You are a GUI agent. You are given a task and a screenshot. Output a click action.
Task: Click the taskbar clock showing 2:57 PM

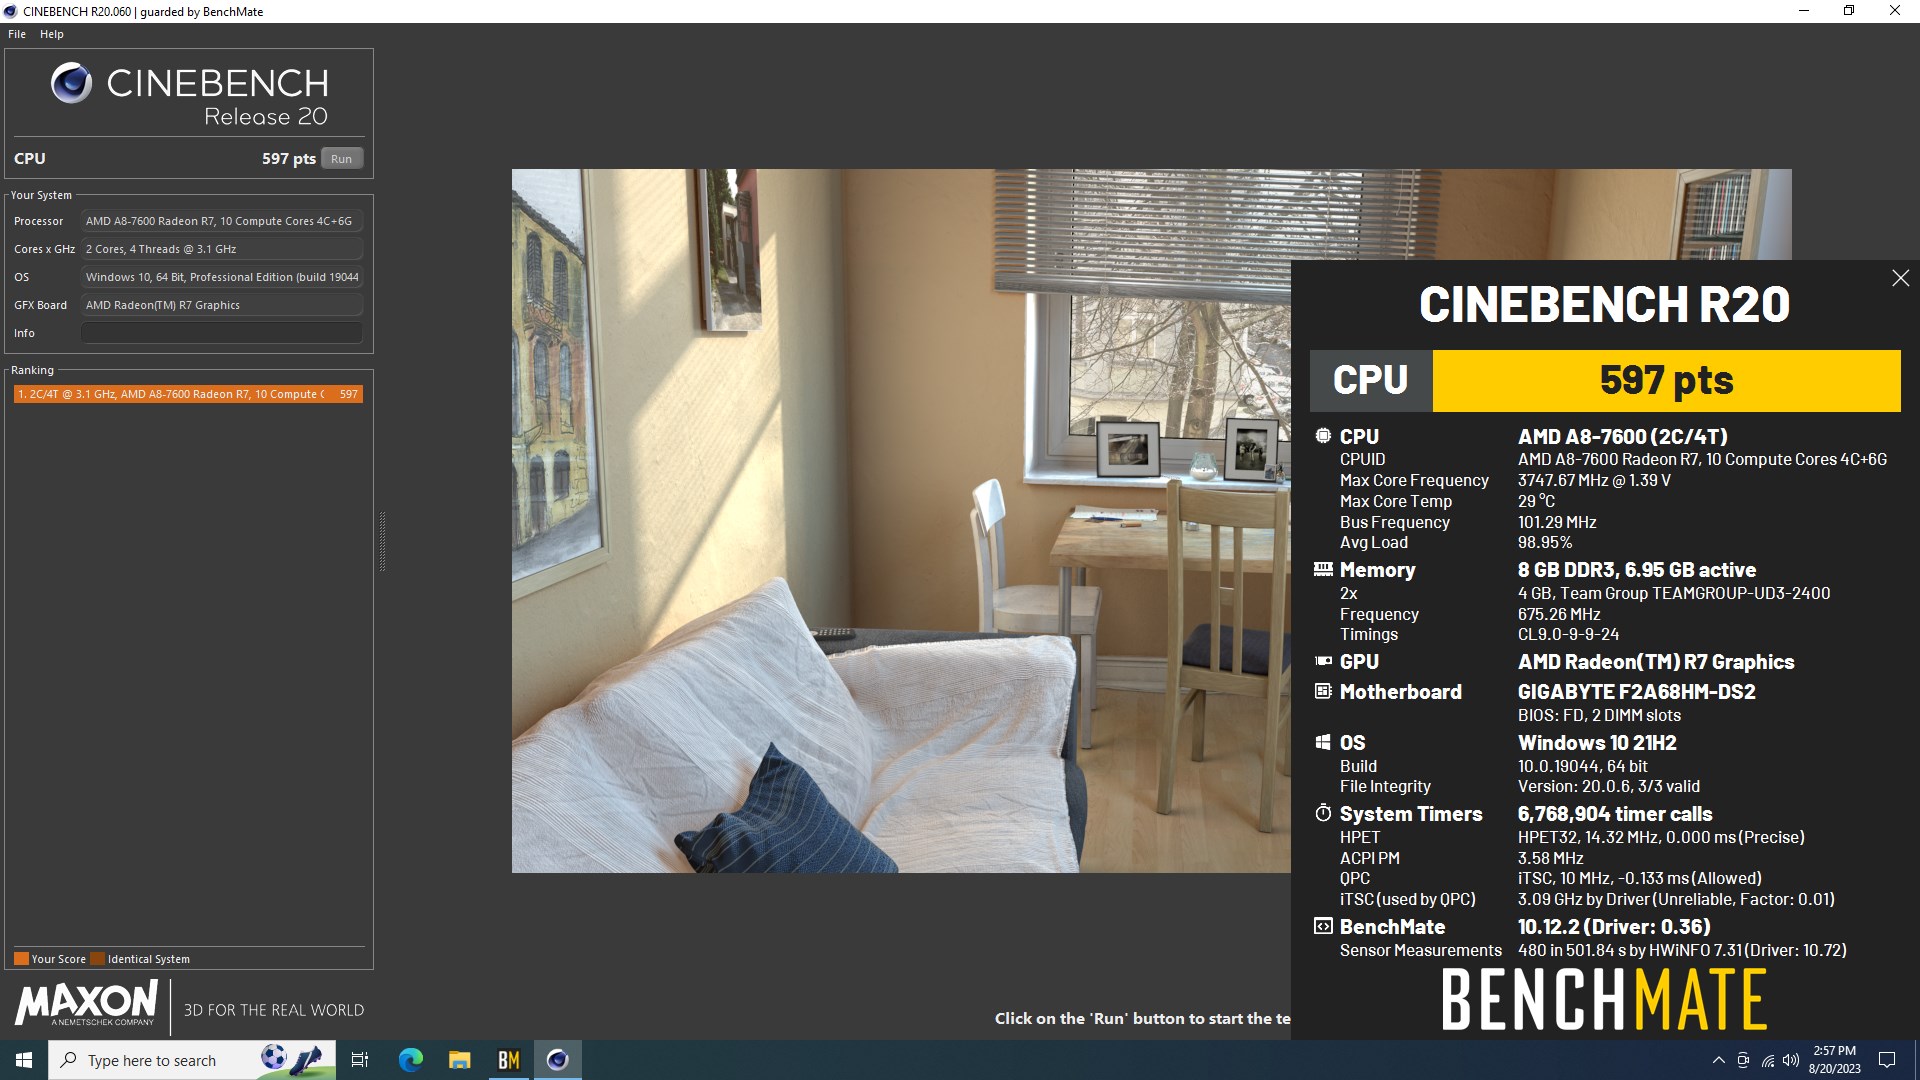tap(1834, 1060)
